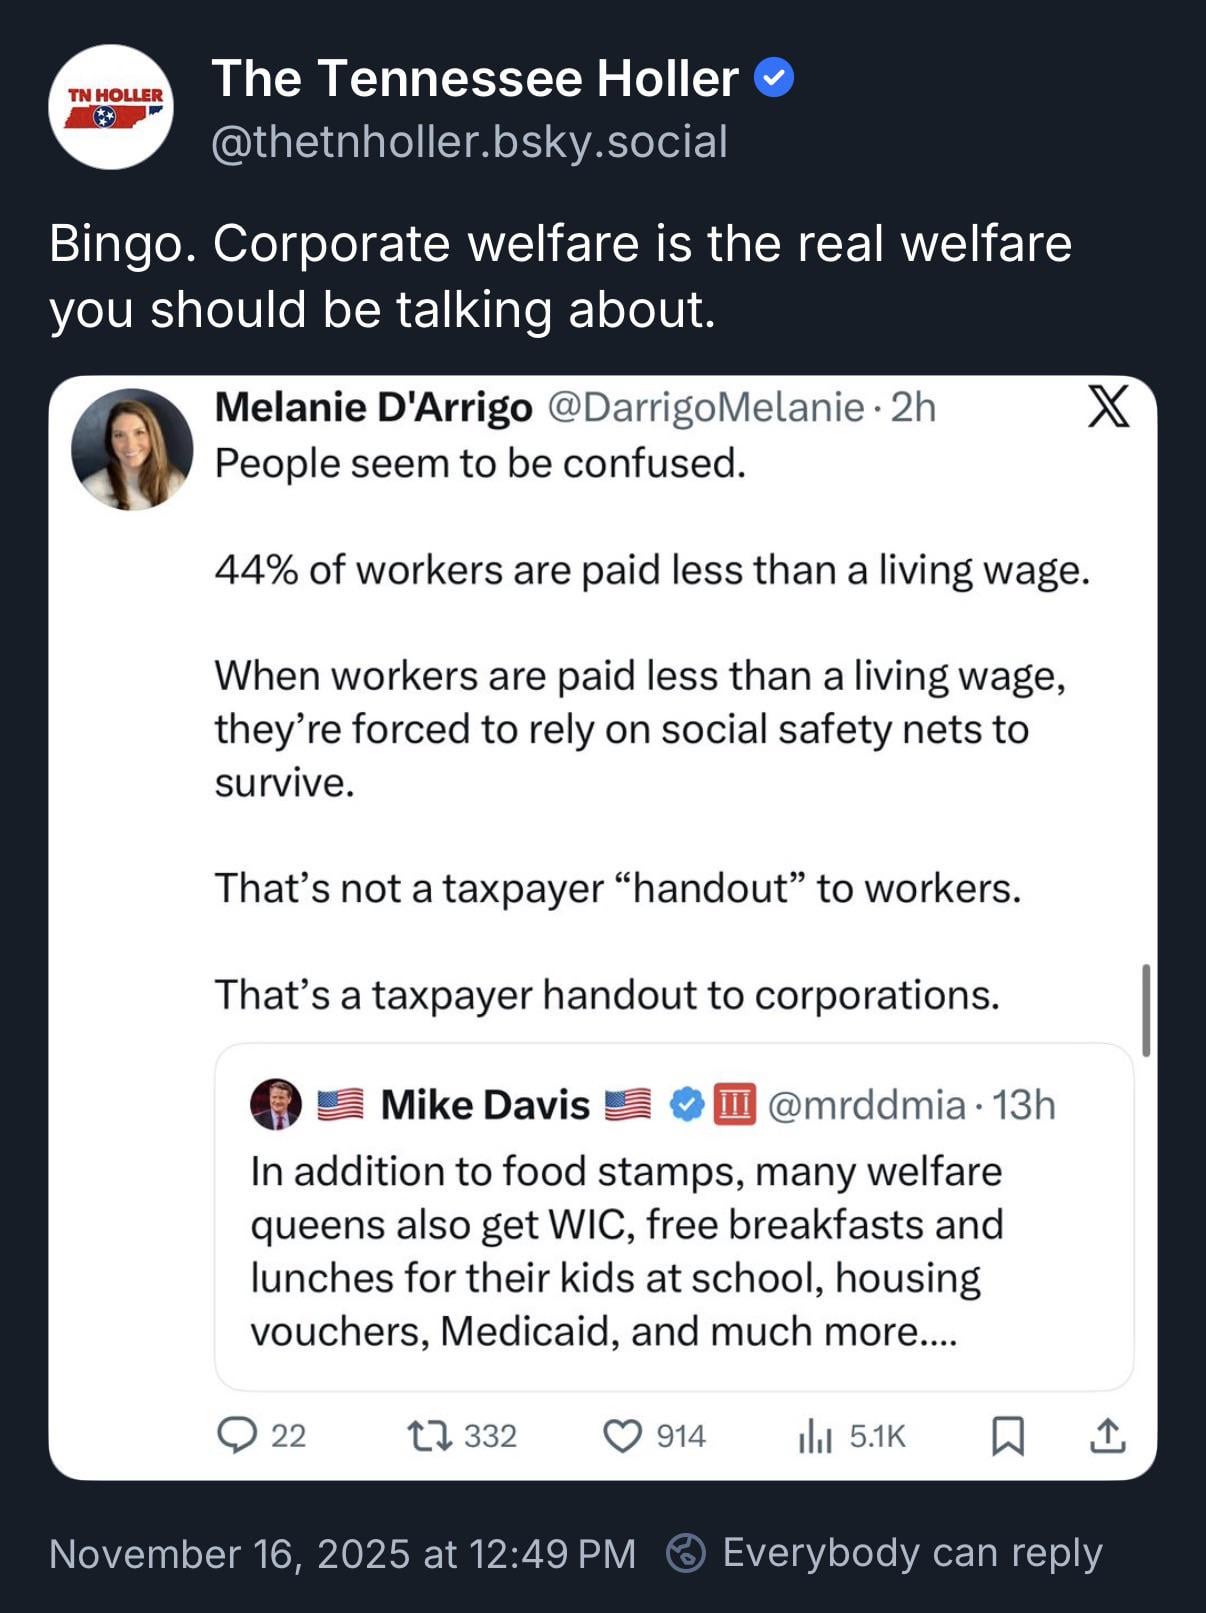The image size is (1206, 1613).
Task: Open the @thetnholler.bsky.social handle
Action: [x=469, y=141]
